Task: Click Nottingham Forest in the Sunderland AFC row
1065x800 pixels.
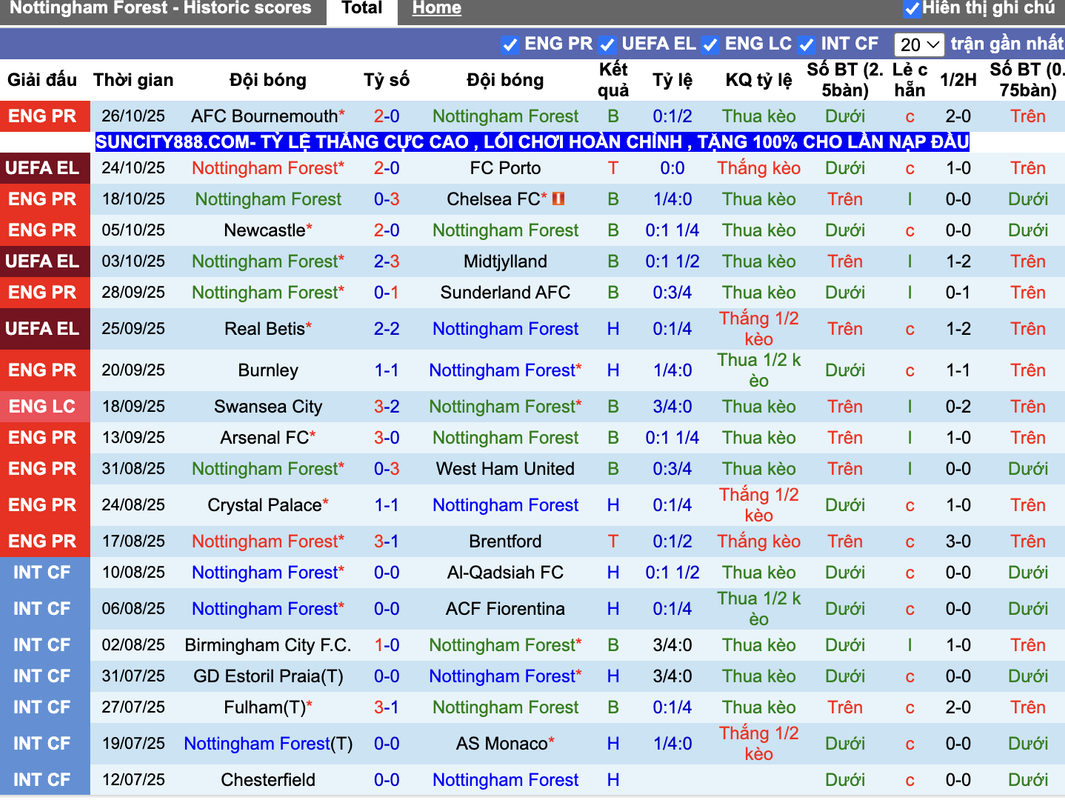Action: click(x=264, y=293)
